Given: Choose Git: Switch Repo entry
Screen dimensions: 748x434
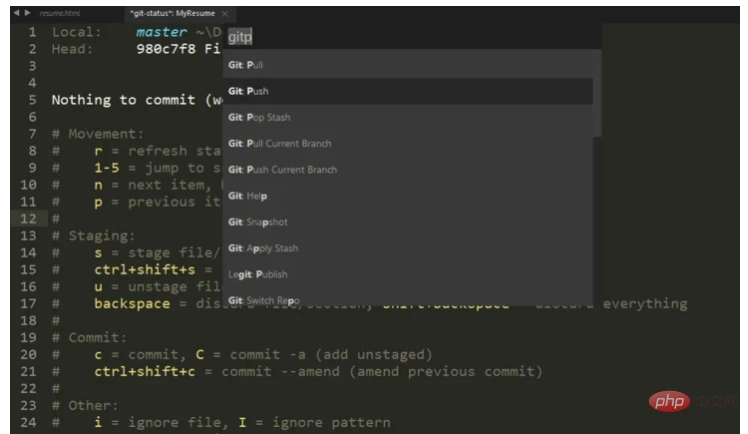Looking at the screenshot, I should click(x=408, y=299).
